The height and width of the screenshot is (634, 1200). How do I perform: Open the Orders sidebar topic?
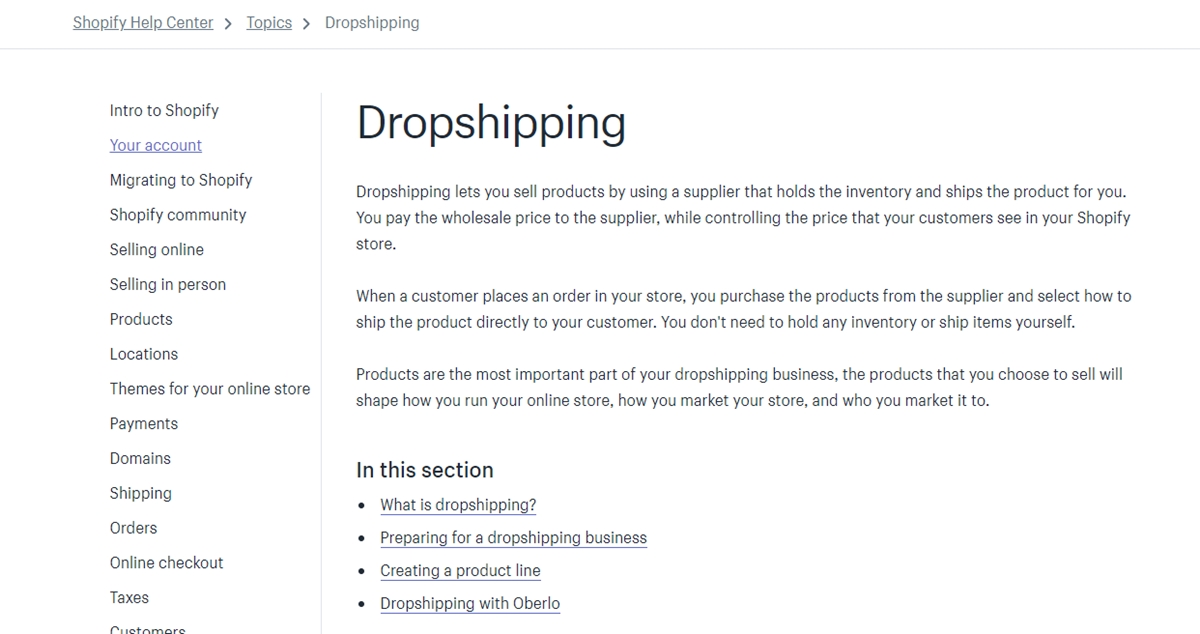(x=133, y=528)
